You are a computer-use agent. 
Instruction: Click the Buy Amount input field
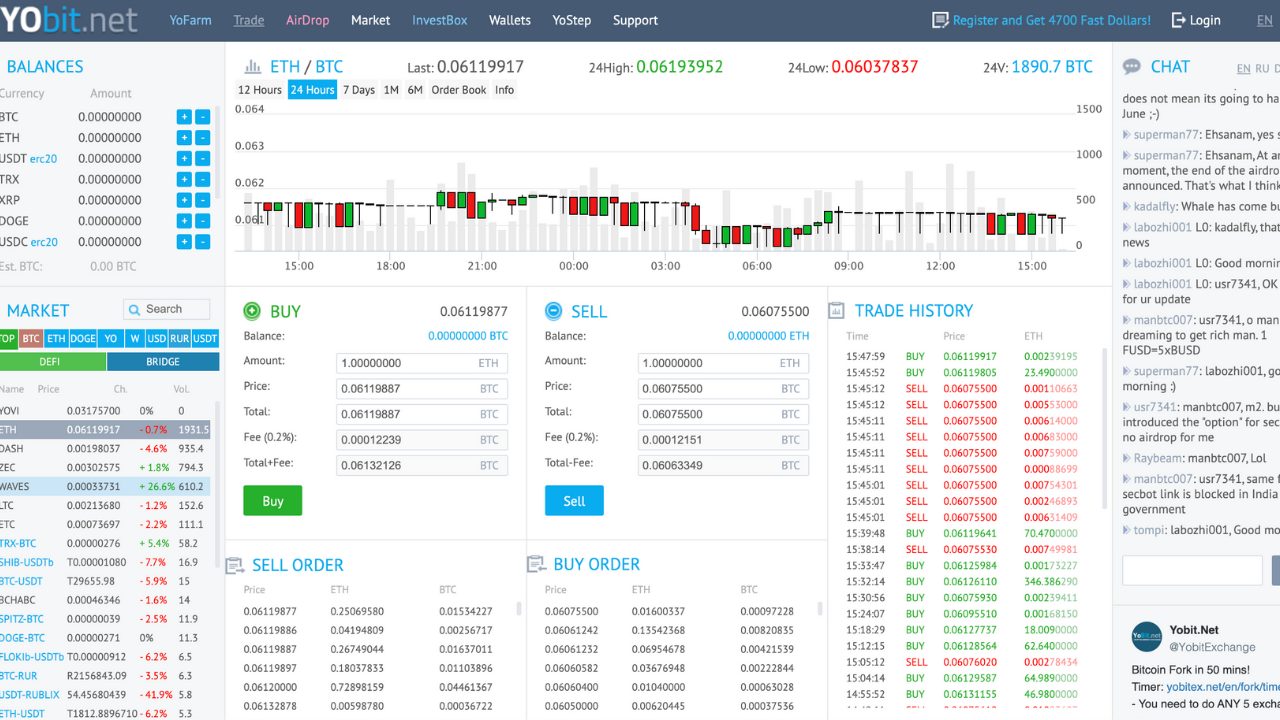[x=422, y=363]
